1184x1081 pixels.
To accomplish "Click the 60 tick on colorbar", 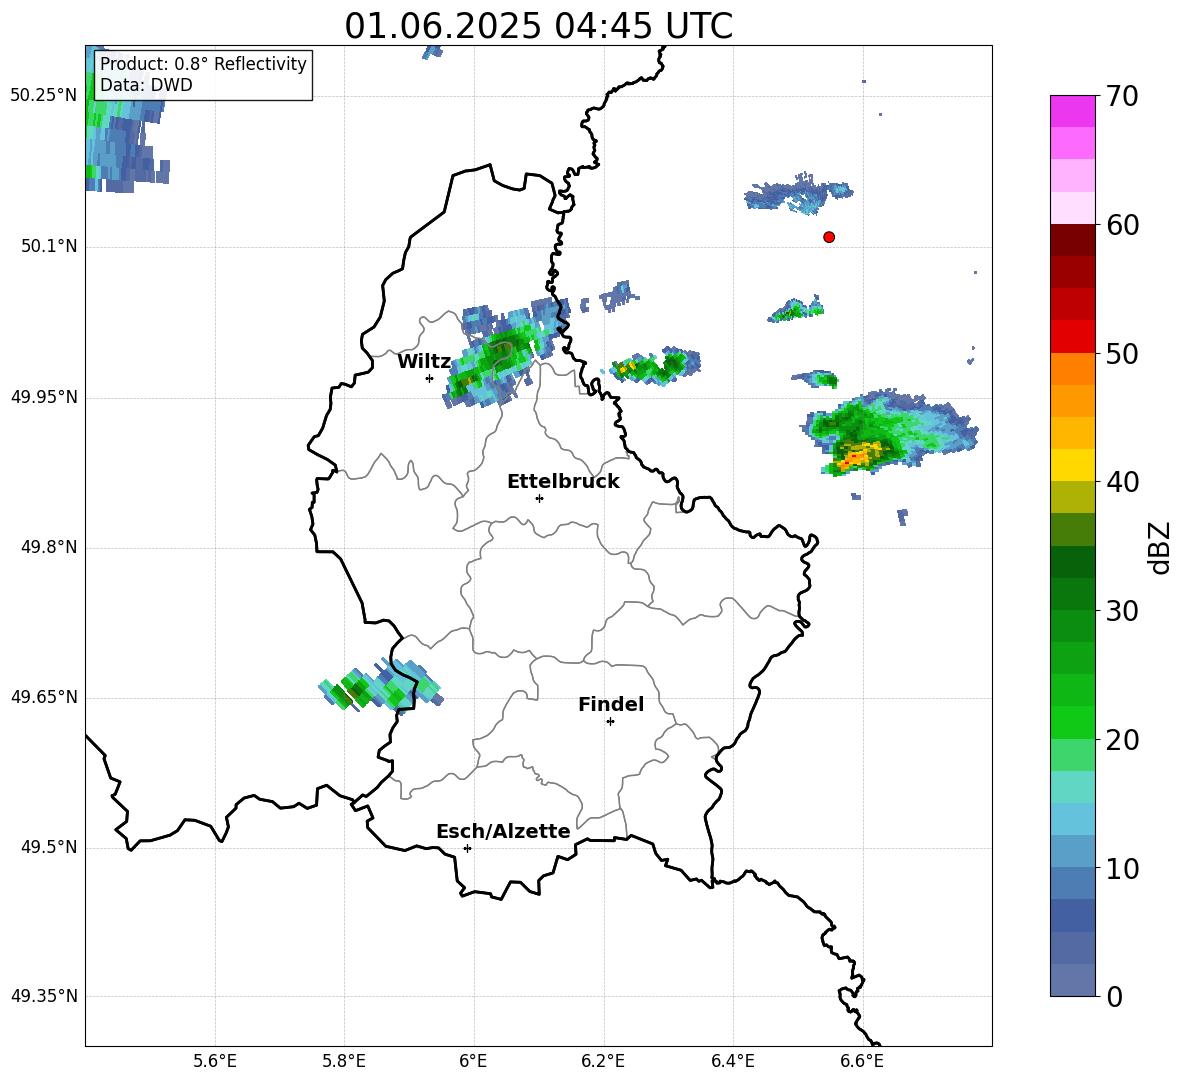I will pyautogui.click(x=1122, y=225).
